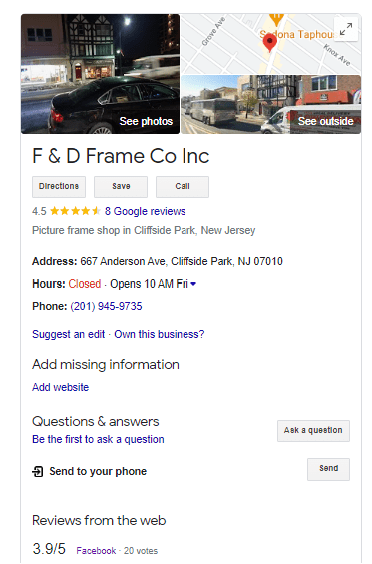
Task: Click the Send button
Action: [328, 469]
